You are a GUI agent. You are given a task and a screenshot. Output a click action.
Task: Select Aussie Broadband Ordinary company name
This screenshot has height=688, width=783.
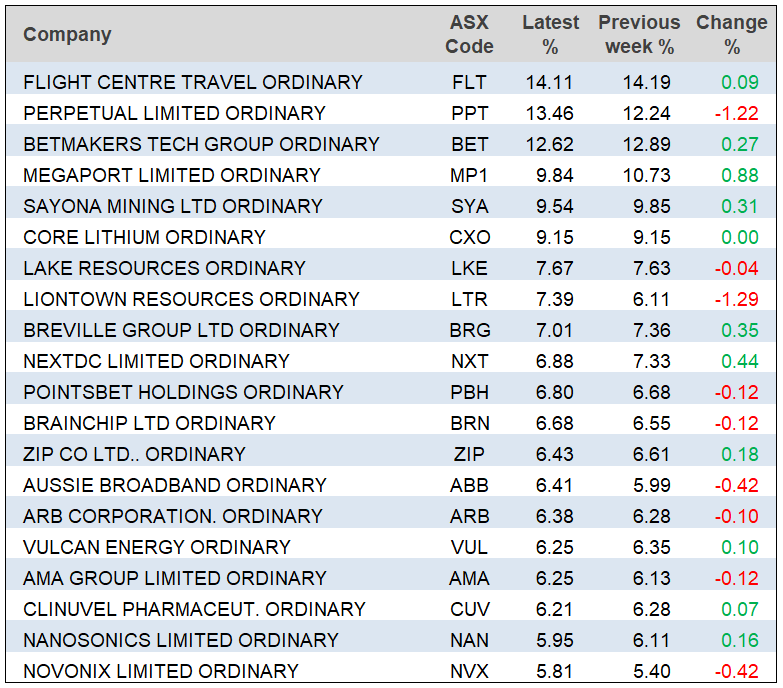(x=175, y=485)
